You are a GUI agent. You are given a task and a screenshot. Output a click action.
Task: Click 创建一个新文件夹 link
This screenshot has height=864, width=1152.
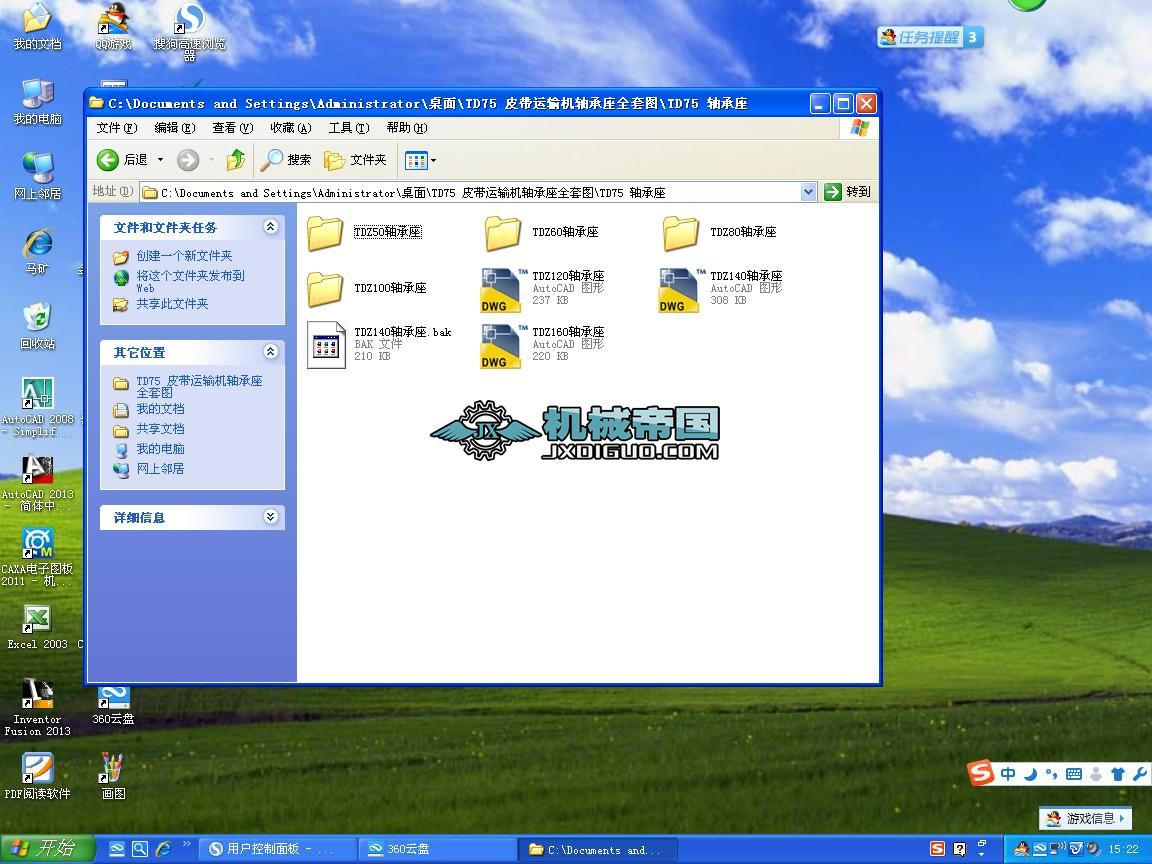(x=184, y=256)
